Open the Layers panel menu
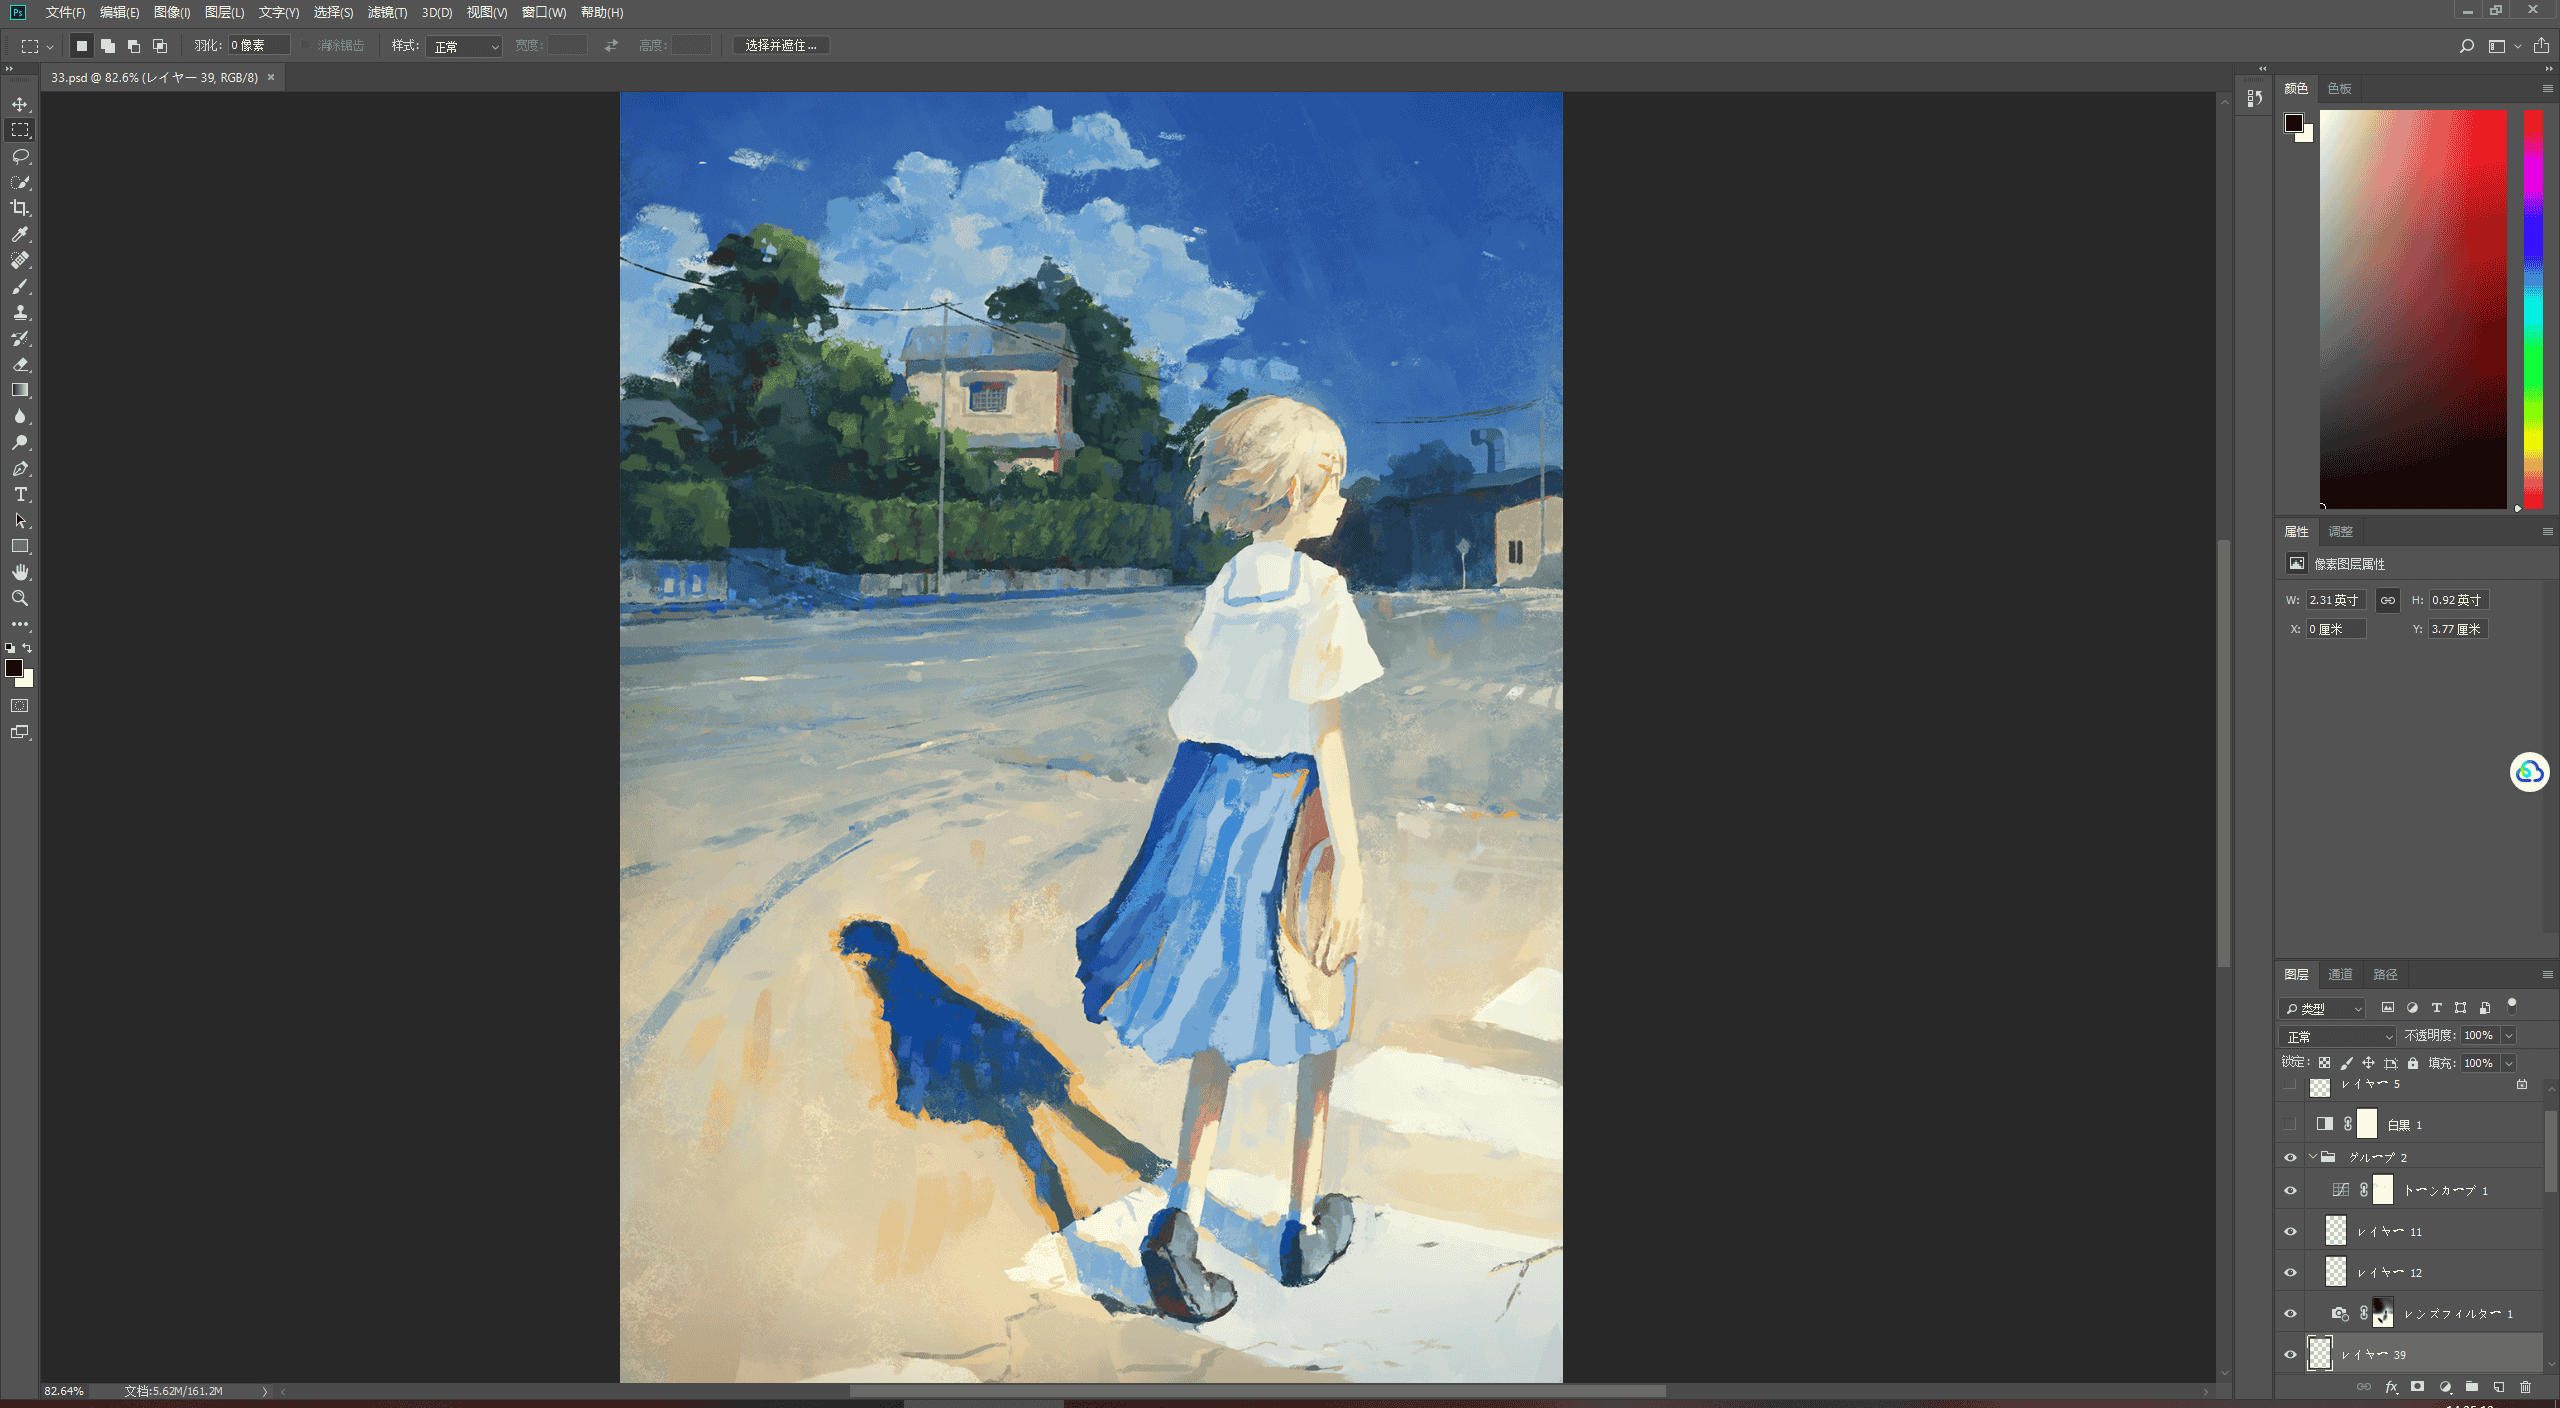The width and height of the screenshot is (2560, 1408). tap(2547, 974)
